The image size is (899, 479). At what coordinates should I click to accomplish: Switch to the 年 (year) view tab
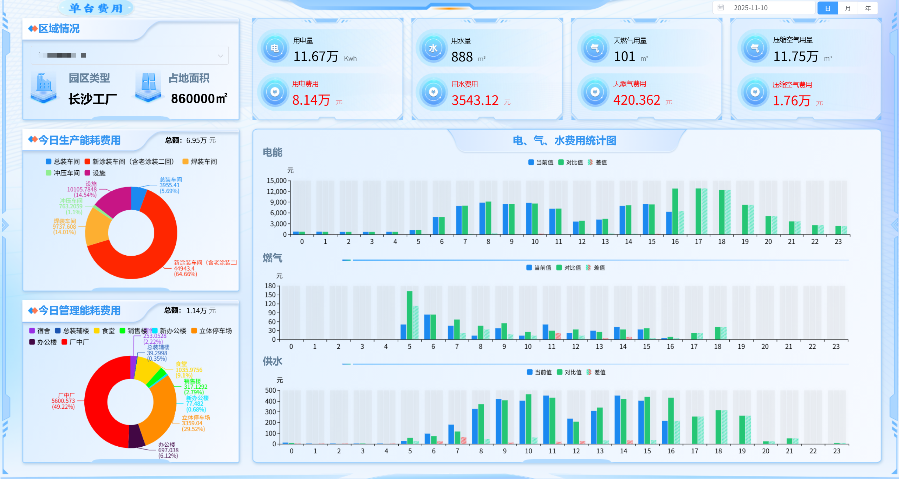click(868, 7)
